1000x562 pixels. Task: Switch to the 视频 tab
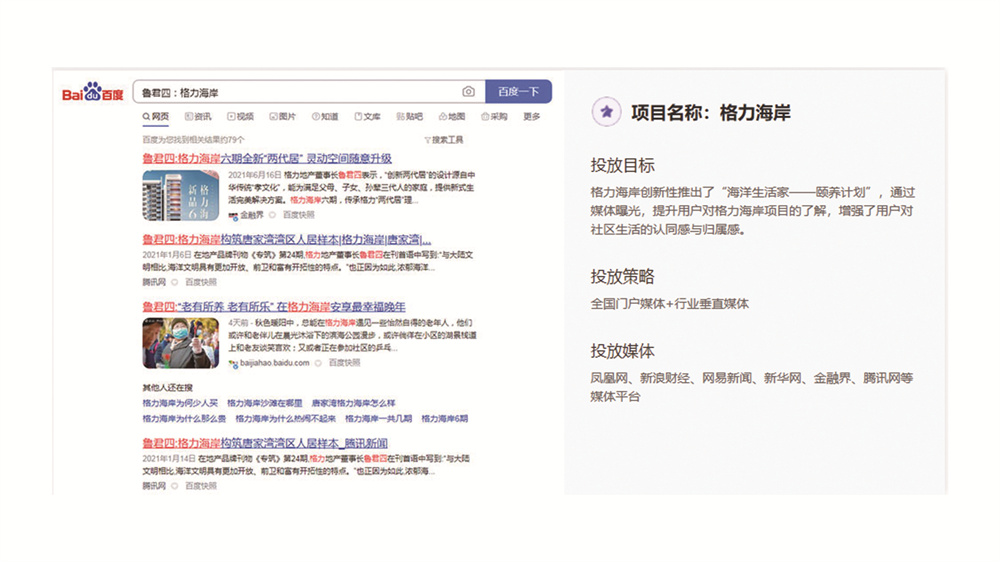(240, 117)
